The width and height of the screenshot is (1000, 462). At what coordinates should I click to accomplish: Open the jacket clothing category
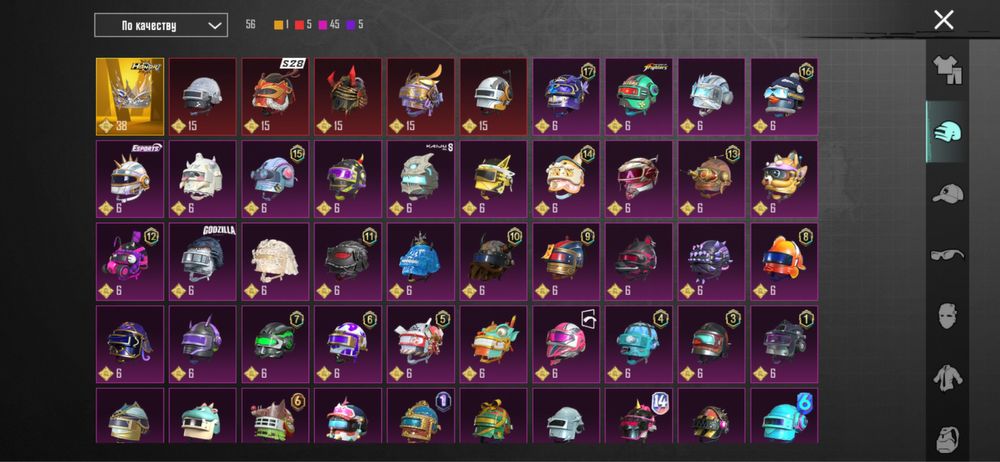point(948,378)
